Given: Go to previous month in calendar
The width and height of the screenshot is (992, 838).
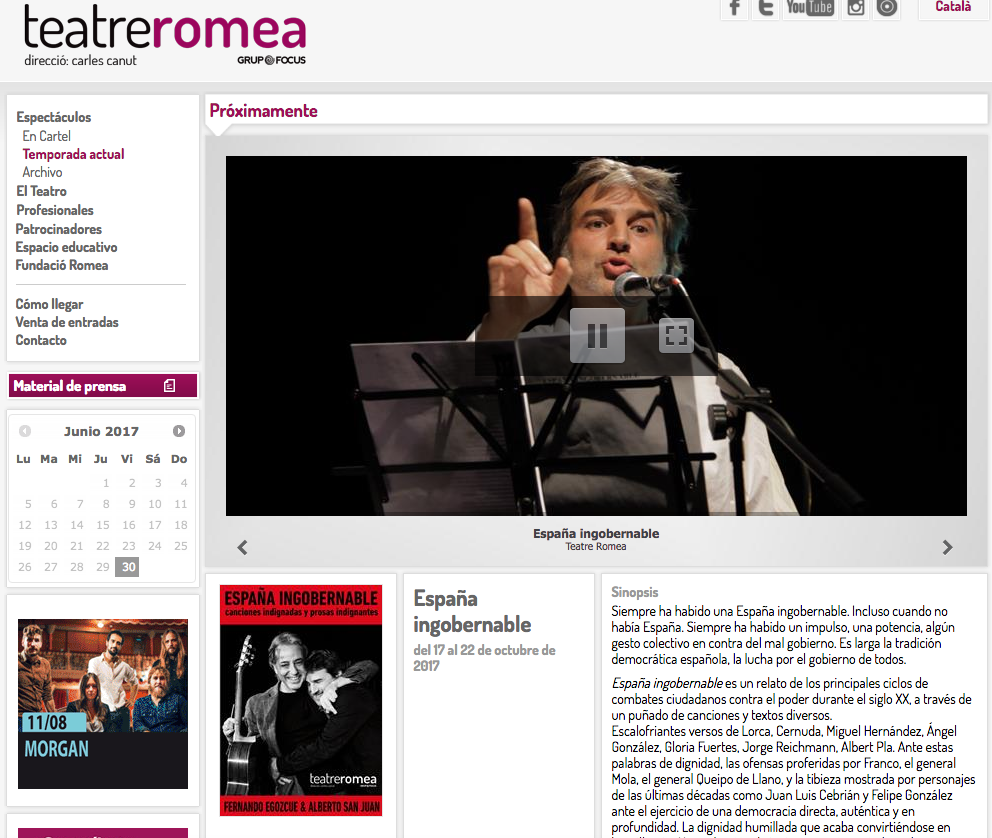Looking at the screenshot, I should tap(25, 431).
